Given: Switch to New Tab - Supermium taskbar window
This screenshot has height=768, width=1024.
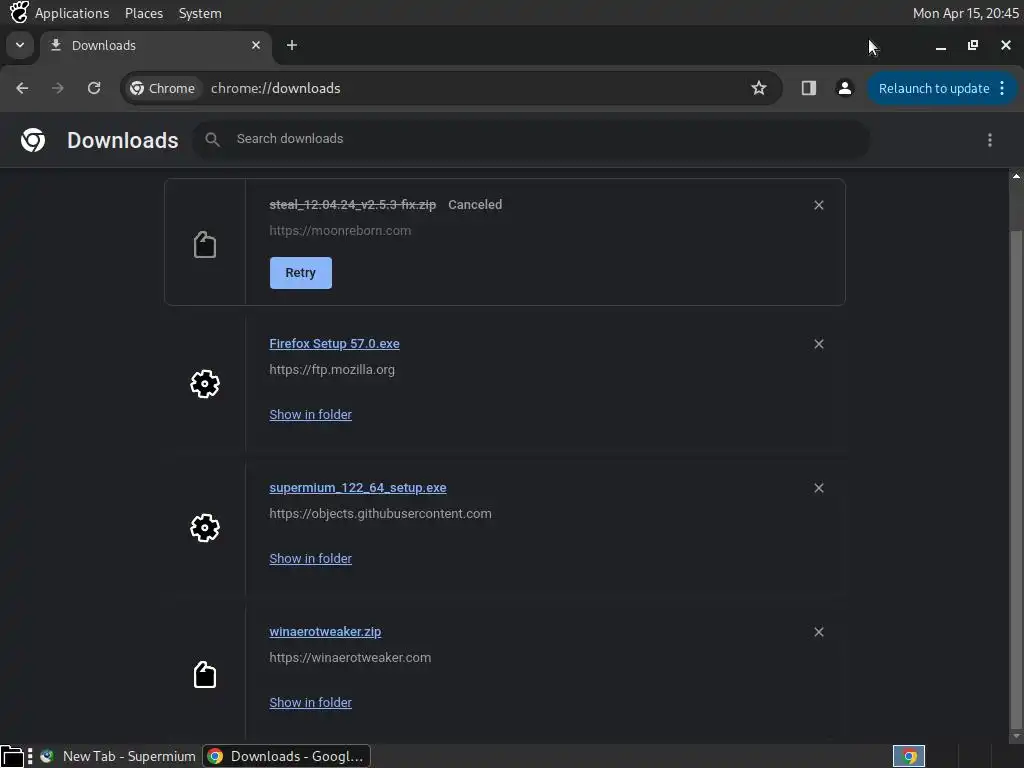Looking at the screenshot, I should click(x=118, y=756).
